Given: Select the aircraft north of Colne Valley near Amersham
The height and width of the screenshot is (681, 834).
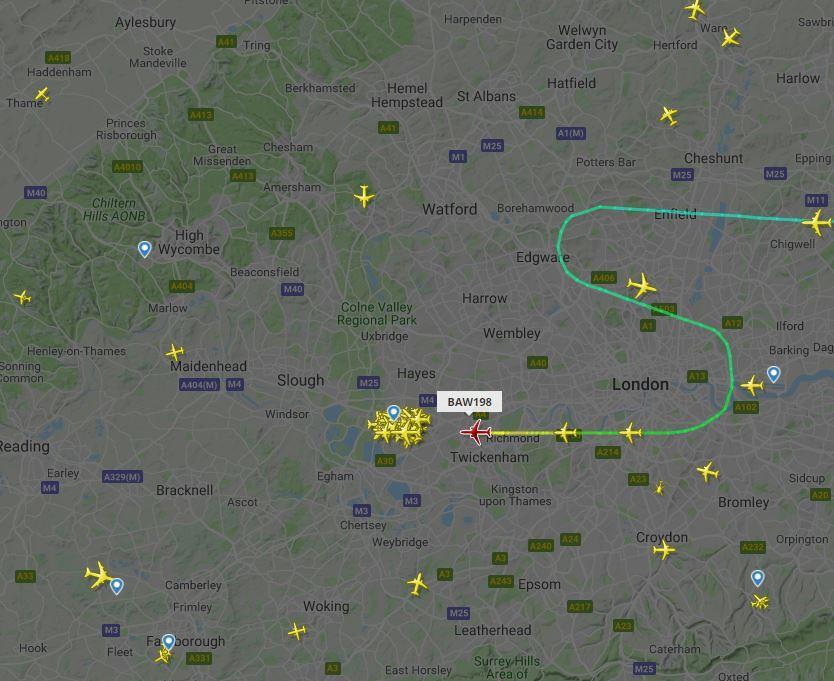Looking at the screenshot, I should coord(364,196).
